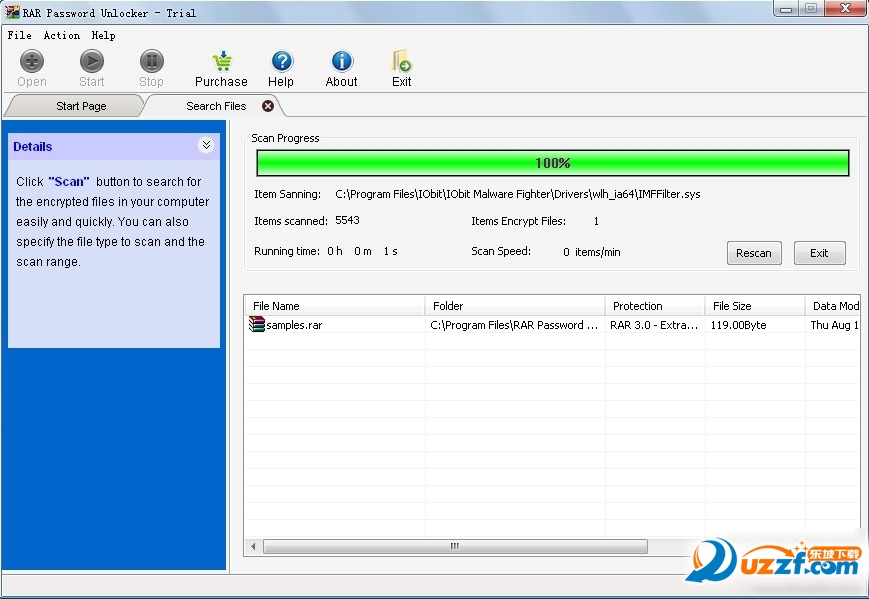This screenshot has height=599, width=869.
Task: Click the Open toolbar icon
Action: point(32,62)
